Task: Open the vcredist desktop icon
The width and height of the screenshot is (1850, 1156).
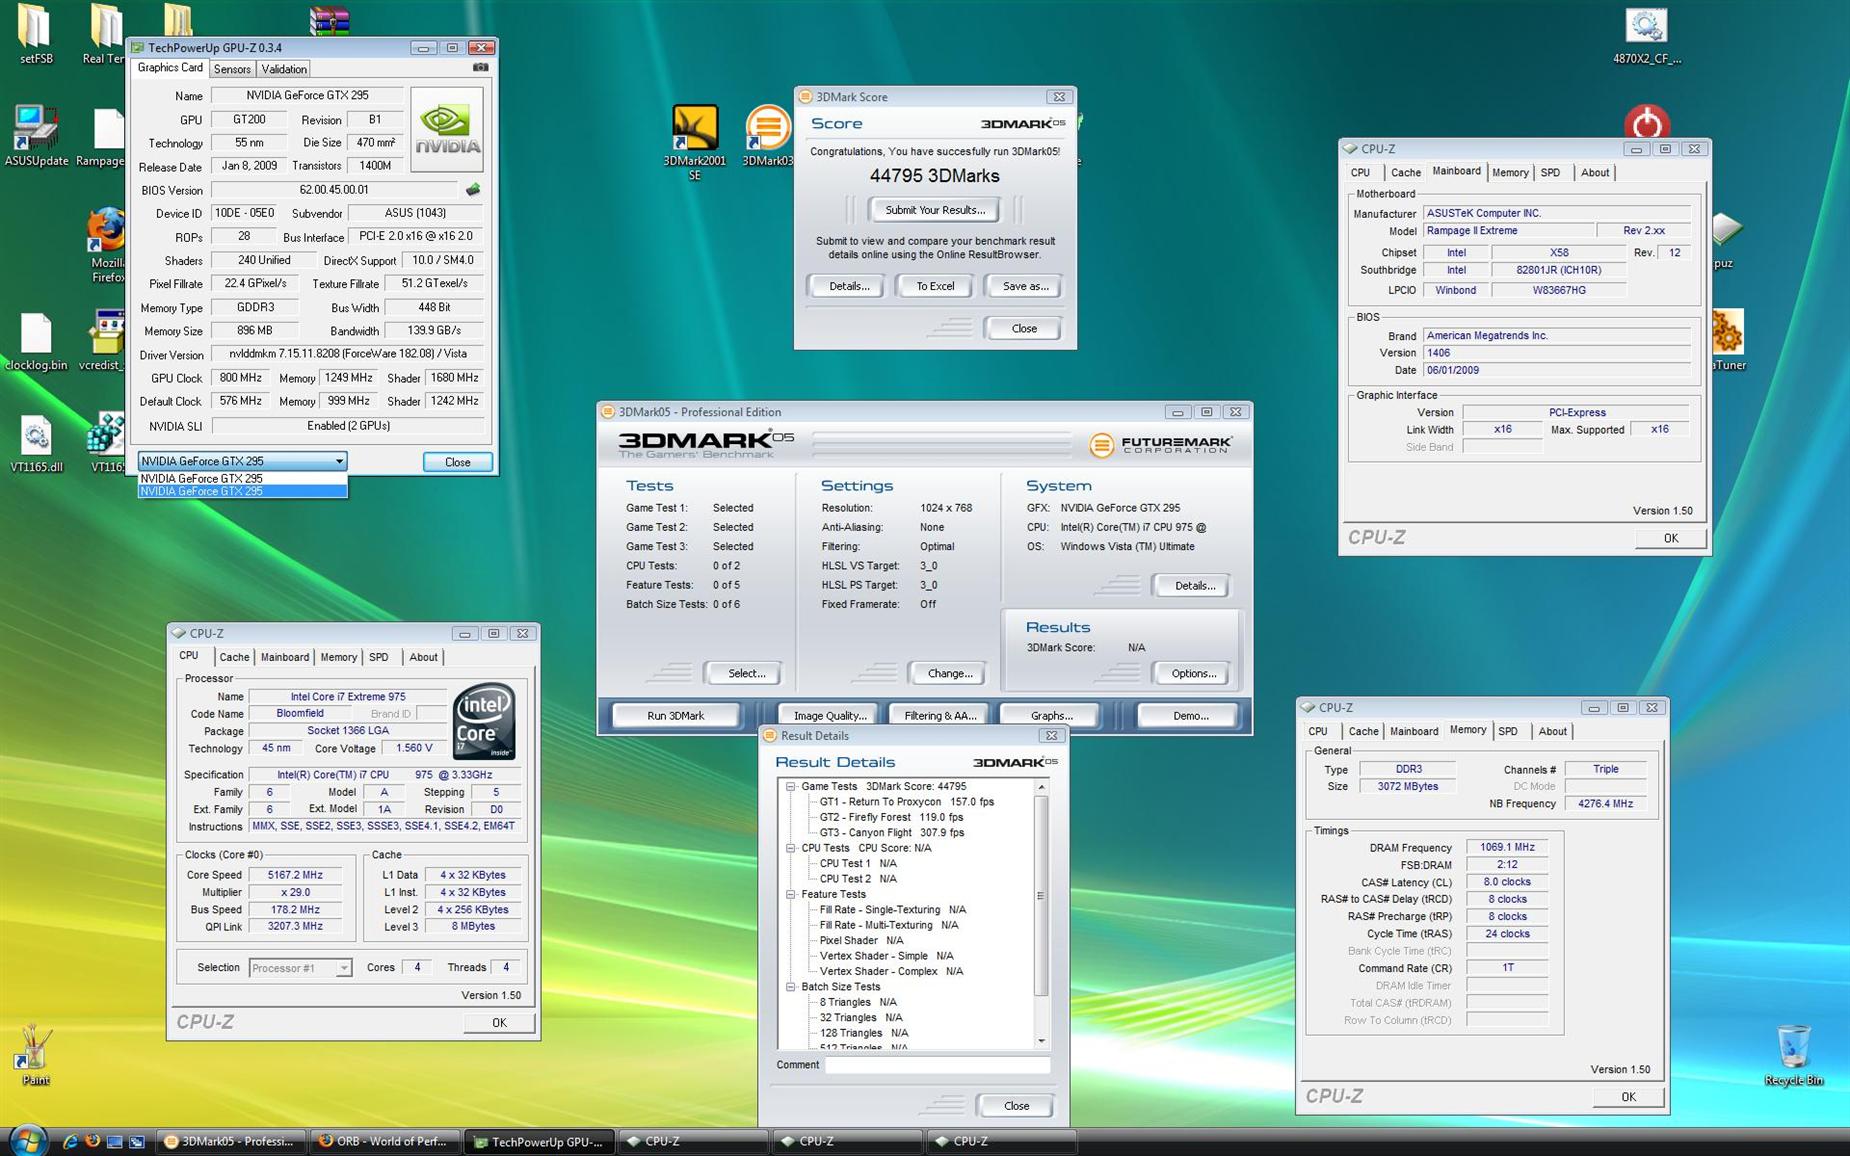Action: [x=104, y=342]
